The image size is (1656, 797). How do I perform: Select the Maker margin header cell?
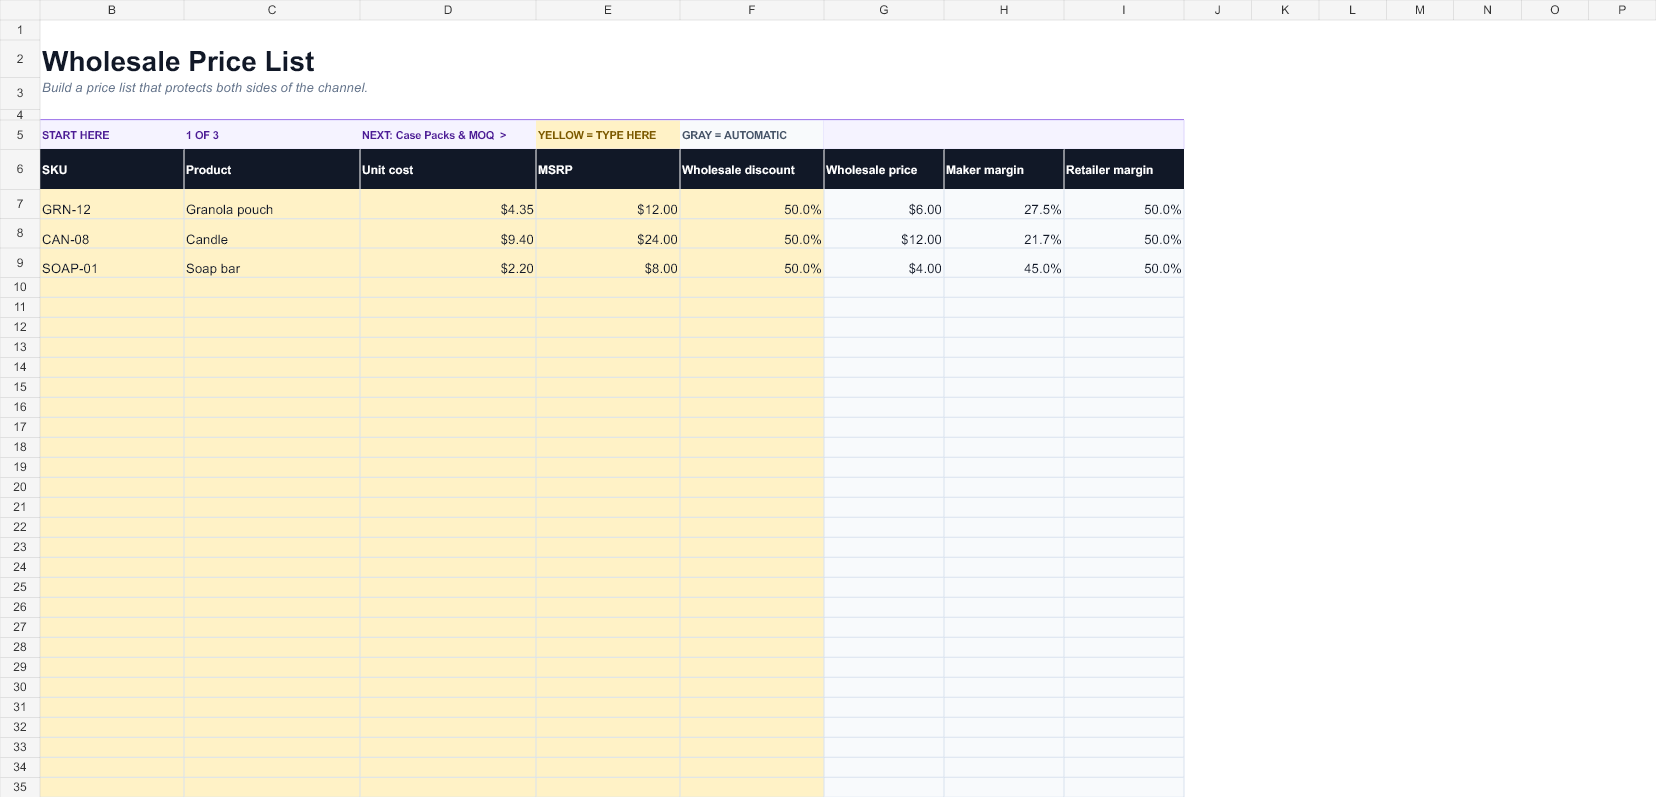tap(1004, 169)
